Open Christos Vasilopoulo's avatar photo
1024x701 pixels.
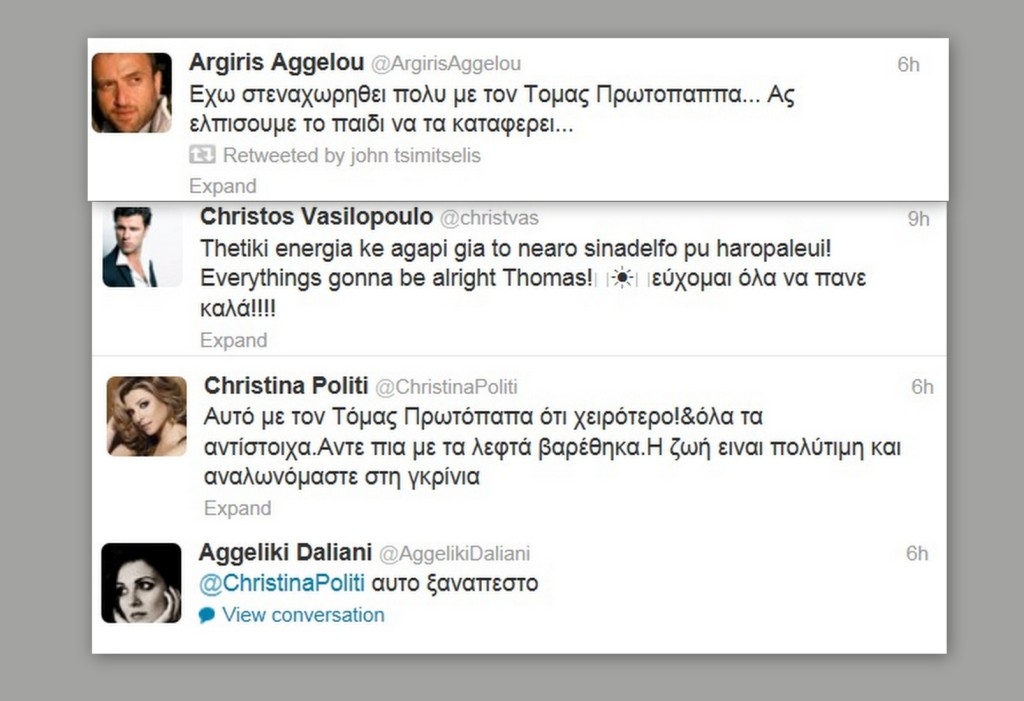click(142, 247)
